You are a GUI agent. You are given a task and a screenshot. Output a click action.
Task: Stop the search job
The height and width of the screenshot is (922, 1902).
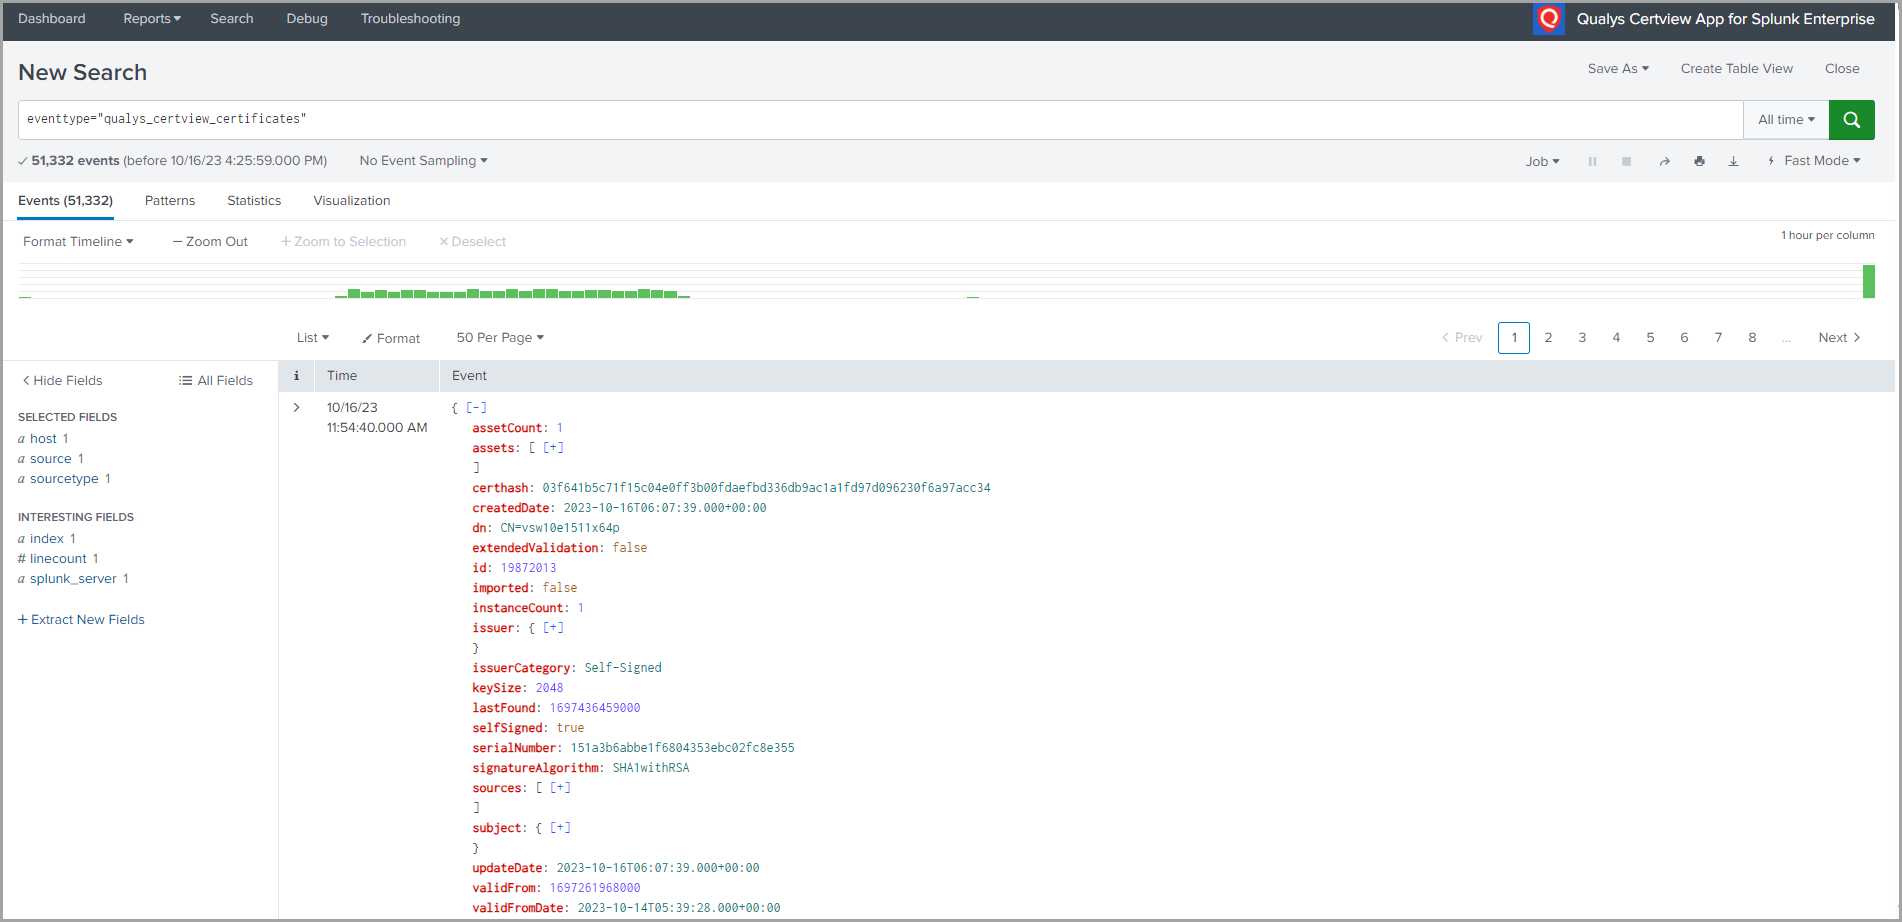[x=1627, y=160]
